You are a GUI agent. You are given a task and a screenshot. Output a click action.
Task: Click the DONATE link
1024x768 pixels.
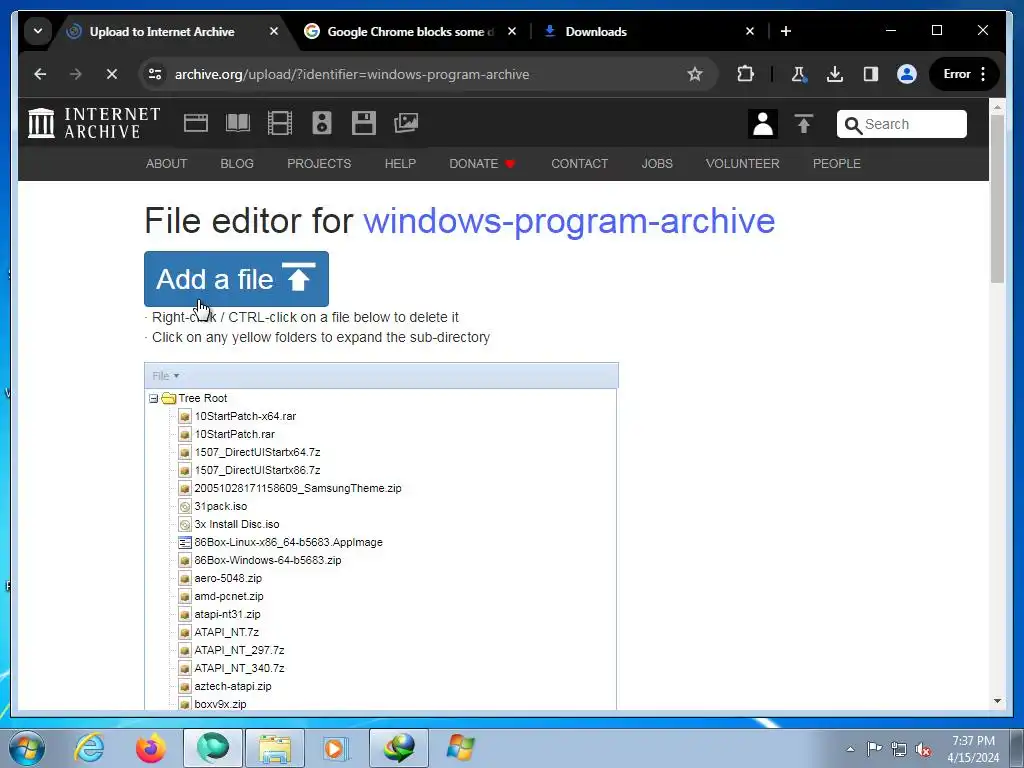[x=482, y=164]
